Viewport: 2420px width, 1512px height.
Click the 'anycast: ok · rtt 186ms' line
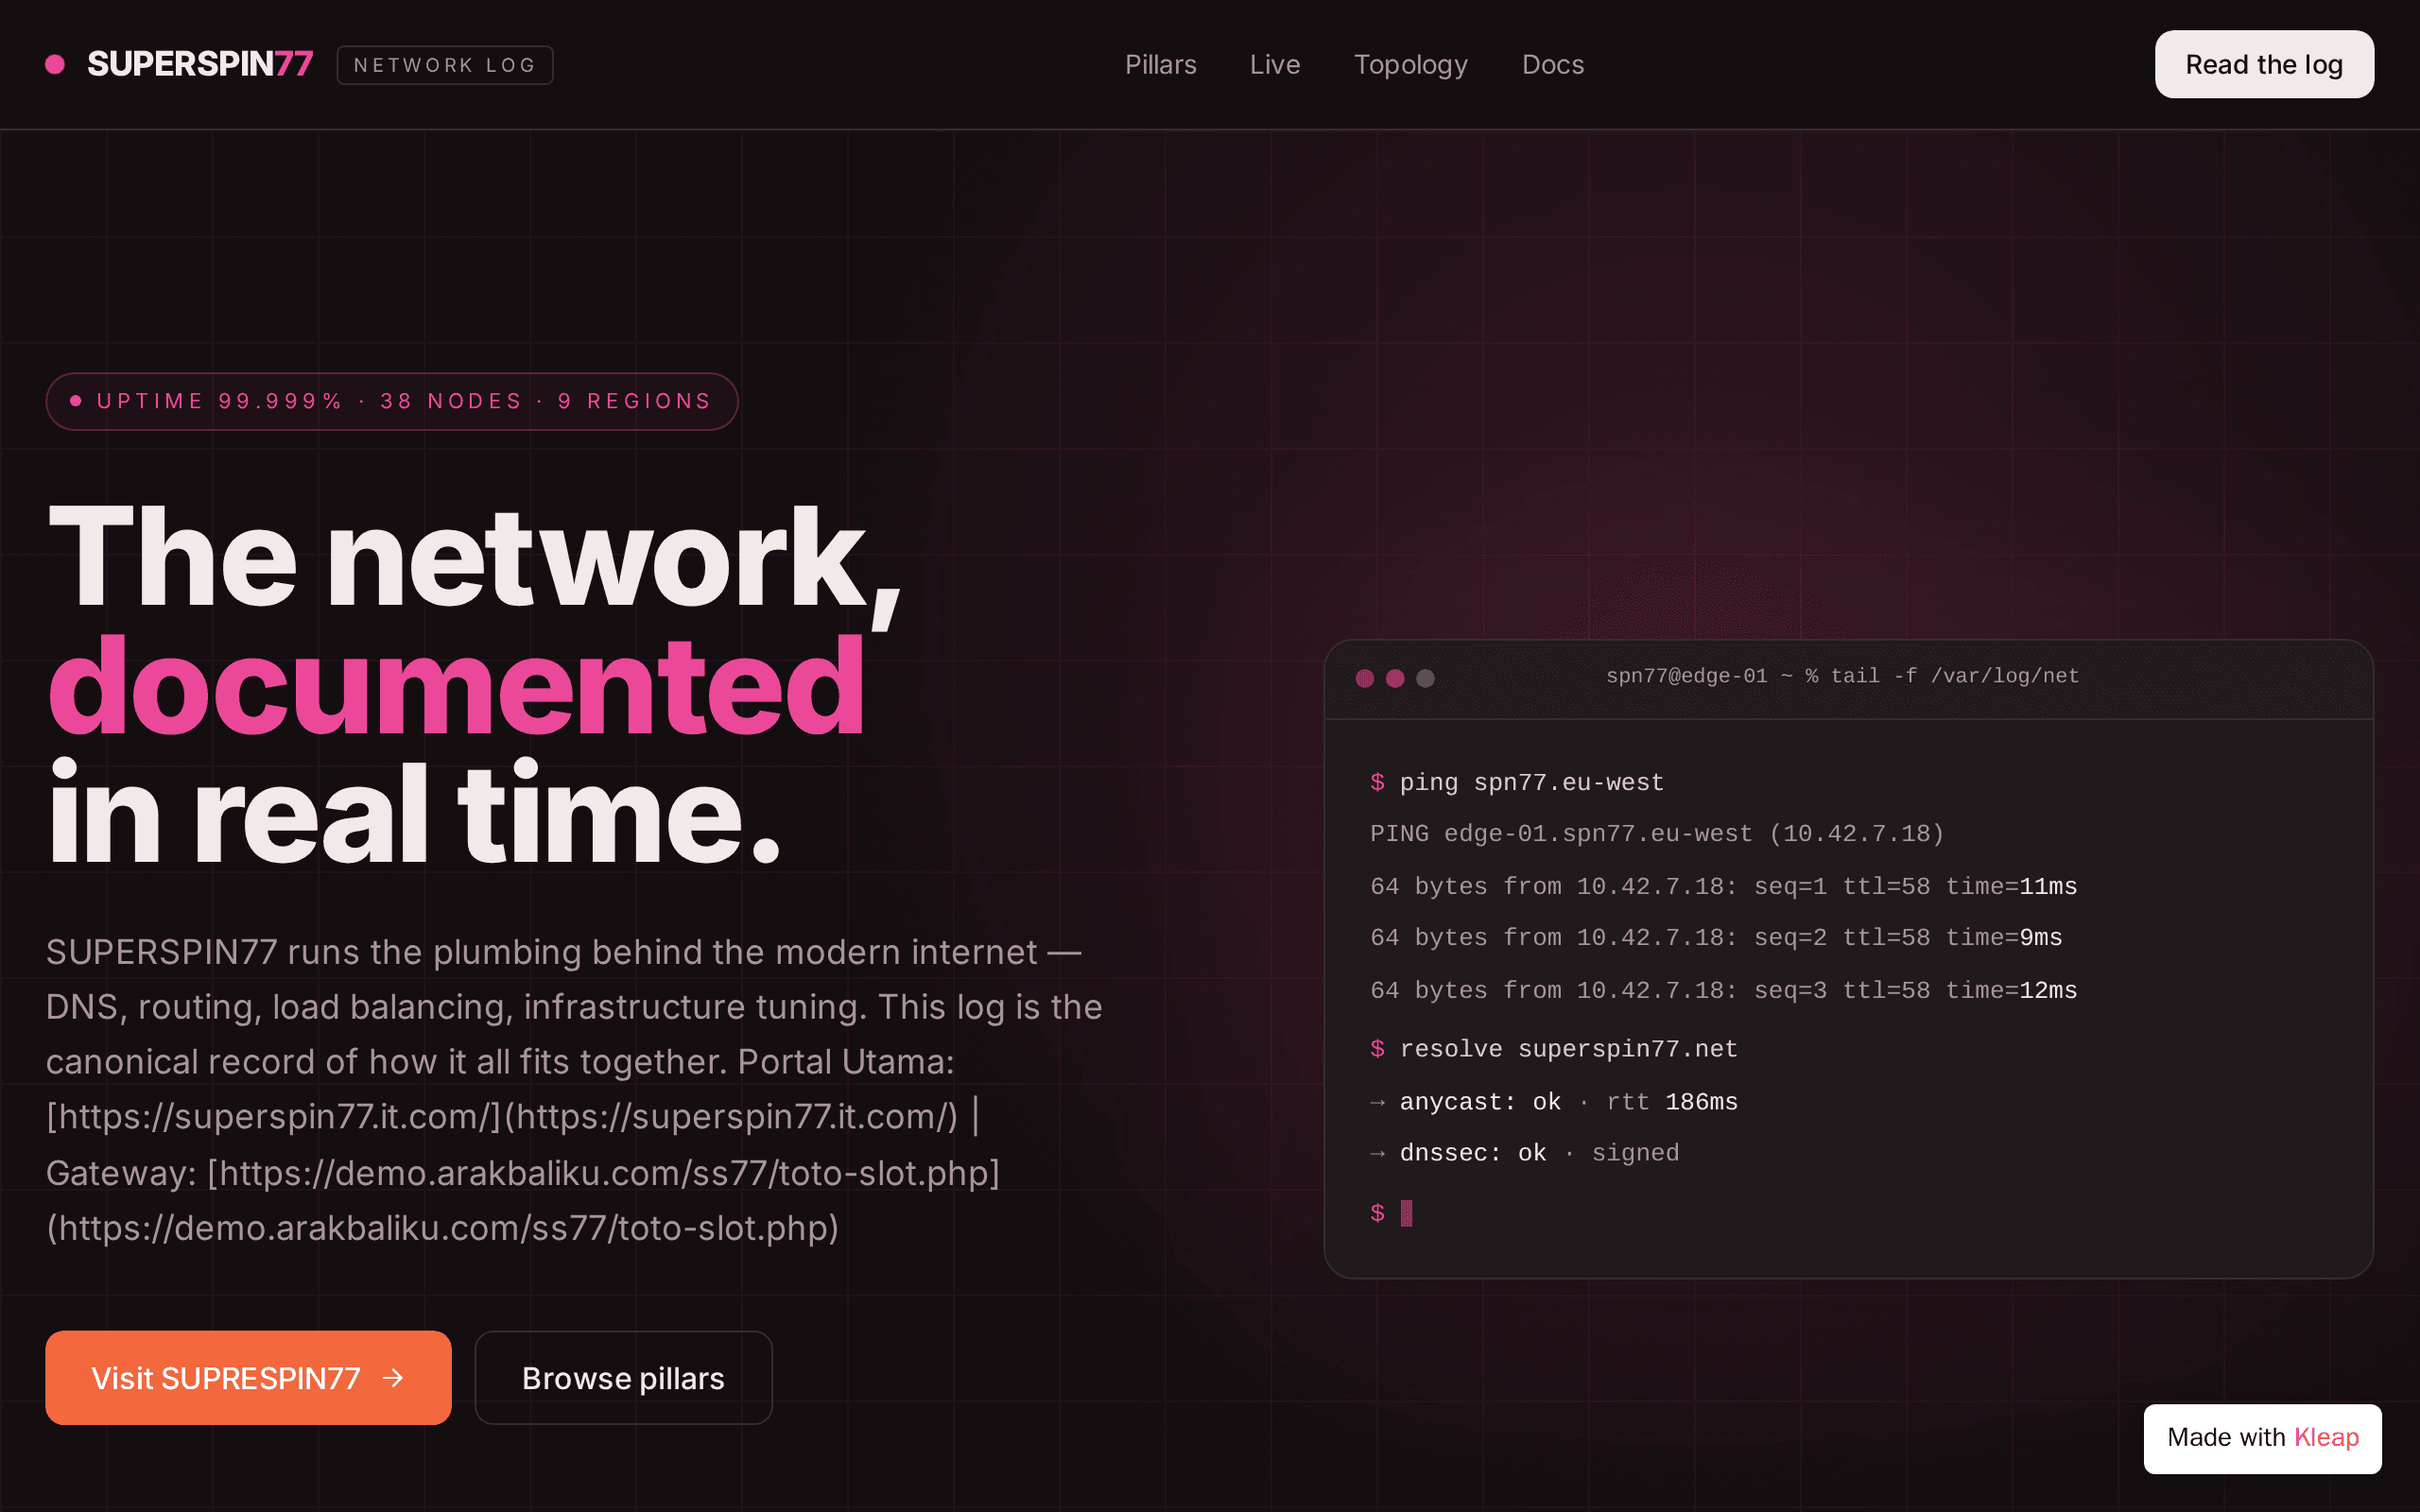[1554, 1102]
